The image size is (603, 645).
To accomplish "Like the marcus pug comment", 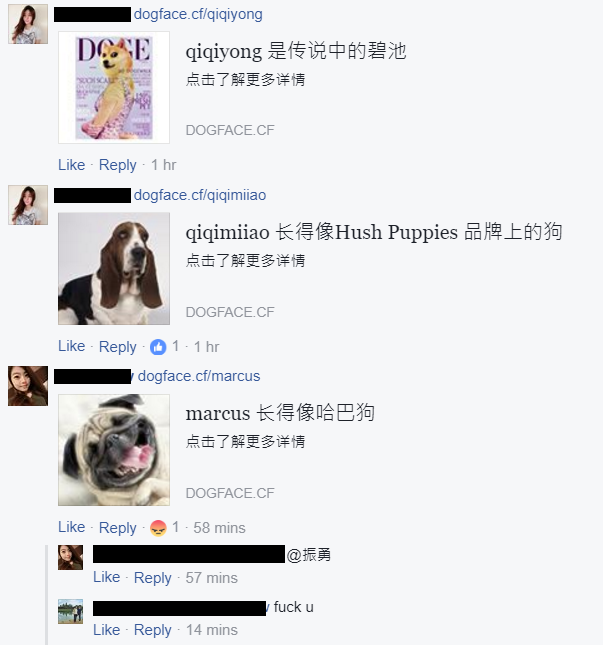I will (72, 527).
